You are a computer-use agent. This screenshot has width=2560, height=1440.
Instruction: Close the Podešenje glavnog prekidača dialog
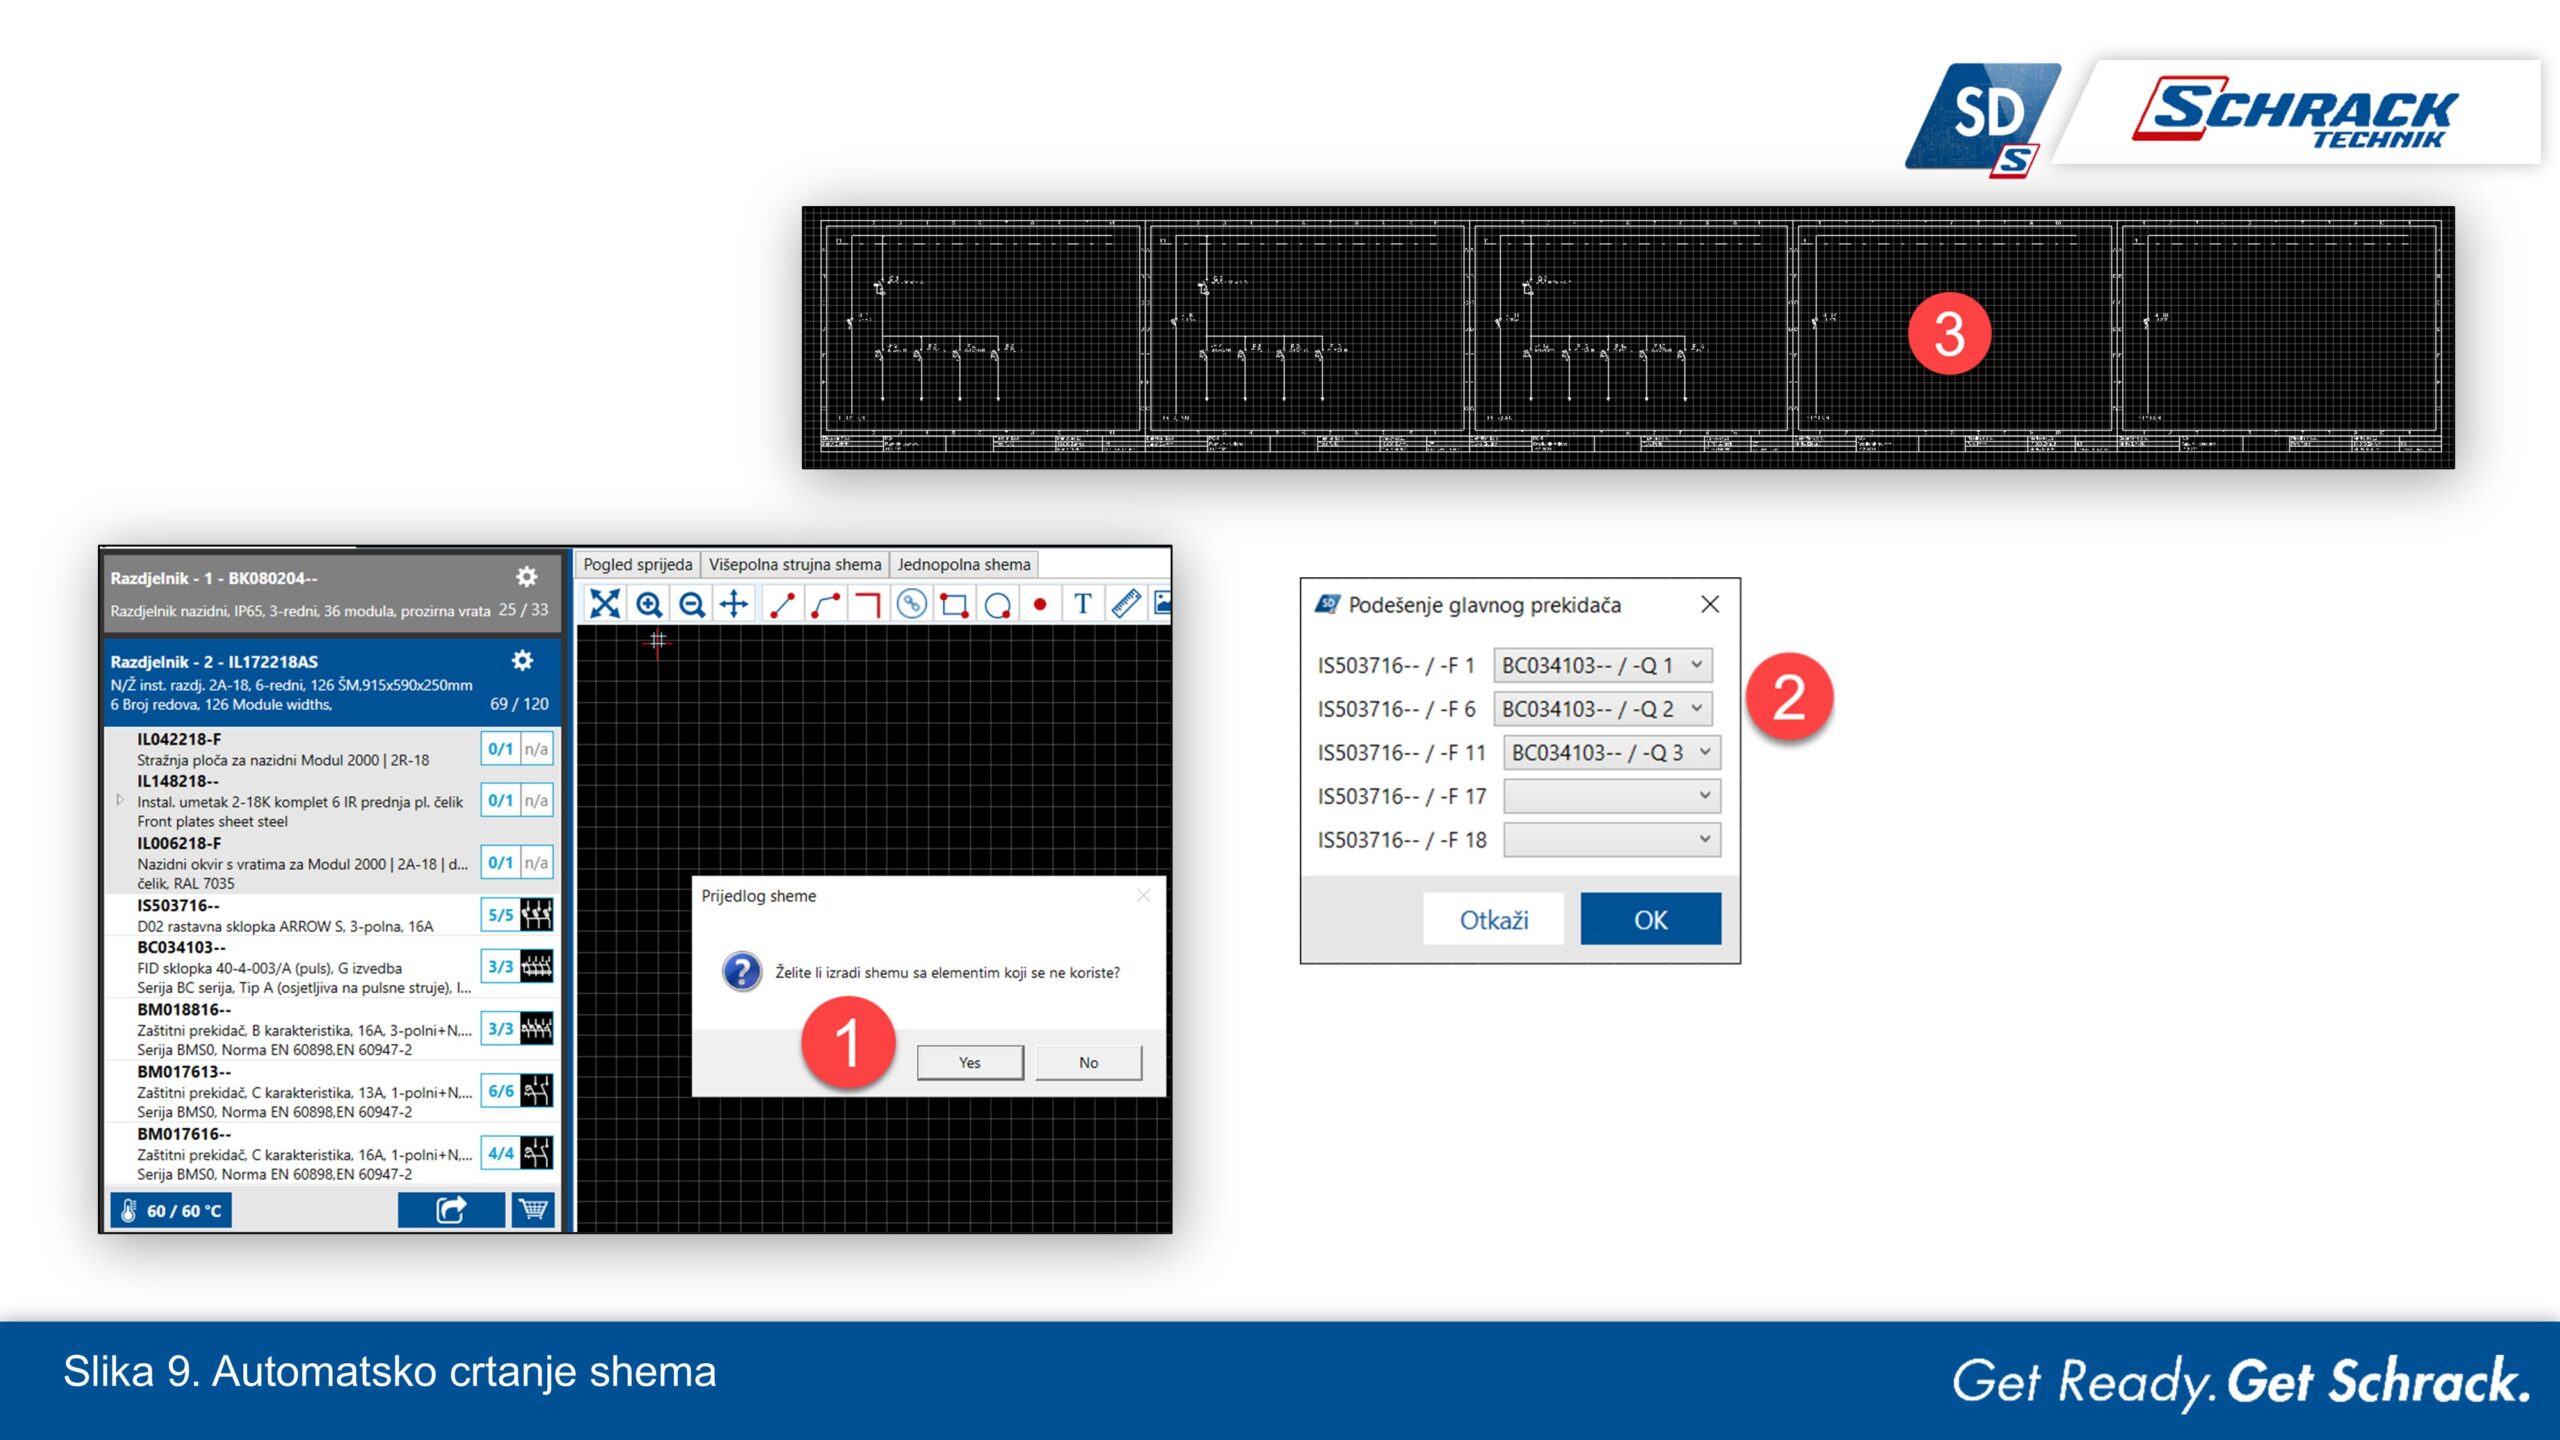tap(1710, 604)
